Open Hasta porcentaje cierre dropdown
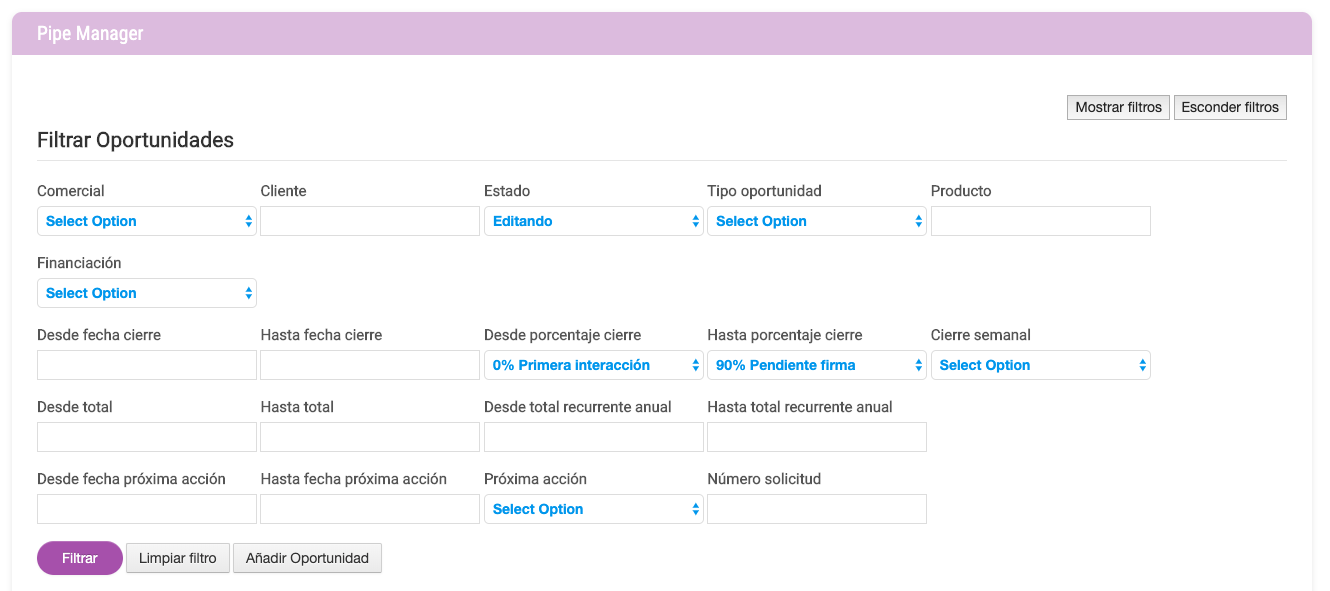This screenshot has height=591, width=1330. click(817, 365)
